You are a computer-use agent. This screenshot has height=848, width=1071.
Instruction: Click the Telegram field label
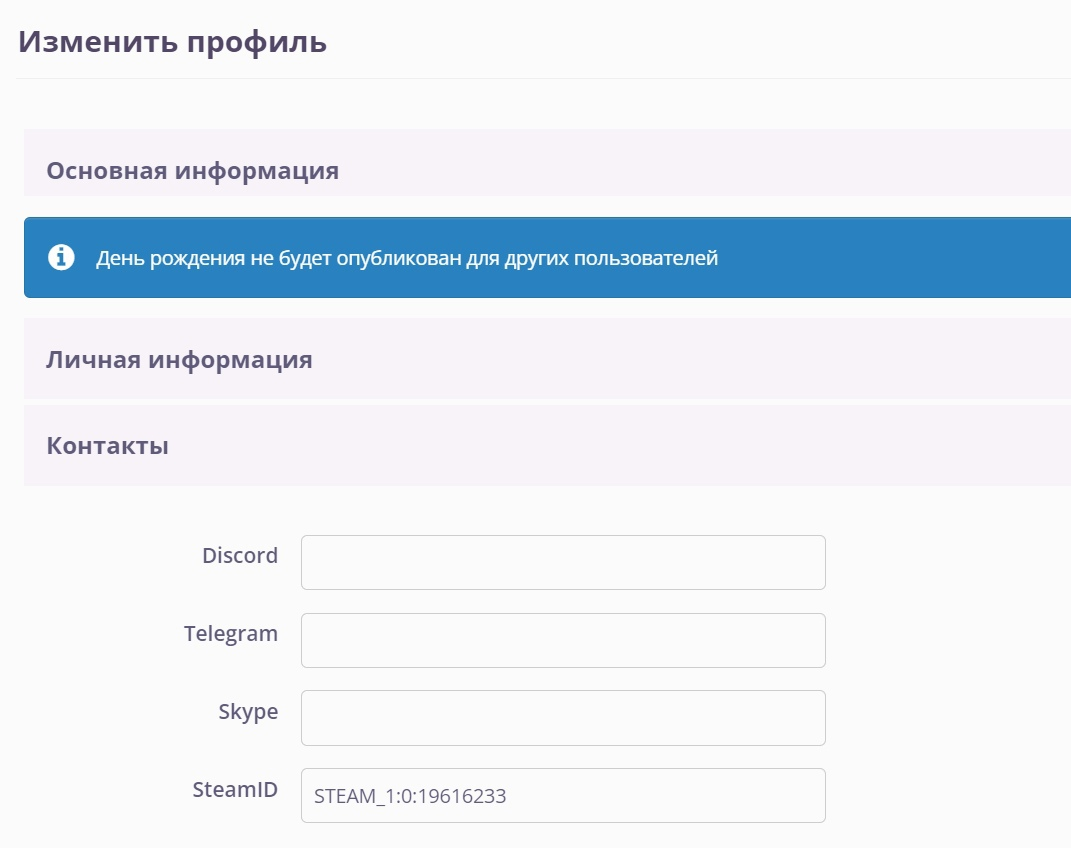click(231, 633)
